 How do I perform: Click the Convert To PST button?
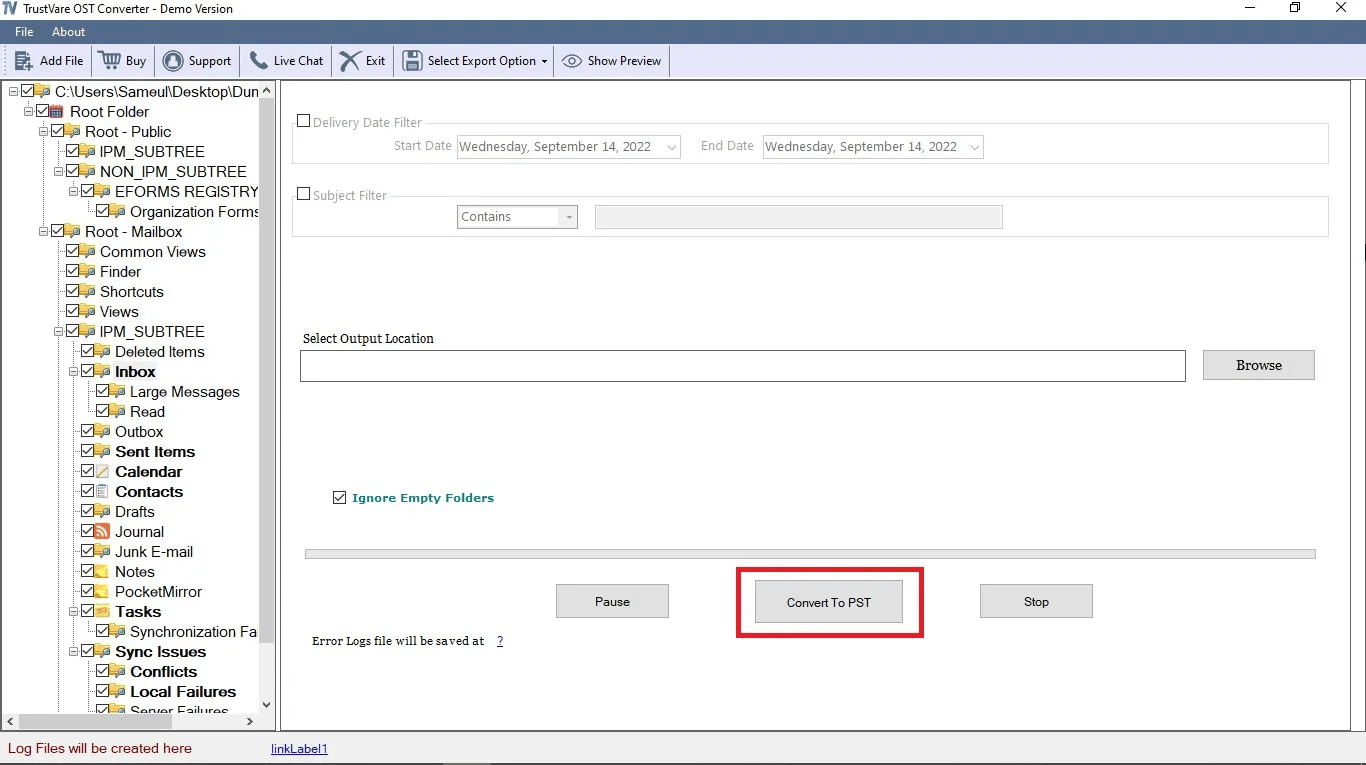pos(830,602)
